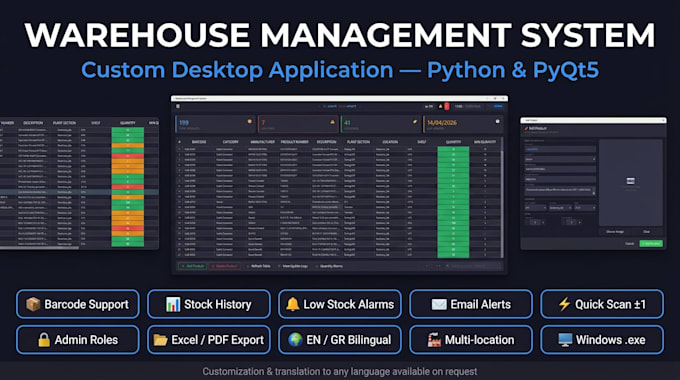Click the notification bell in top bar
Screen dimensions: 680x380
pyautogui.click(x=441, y=106)
